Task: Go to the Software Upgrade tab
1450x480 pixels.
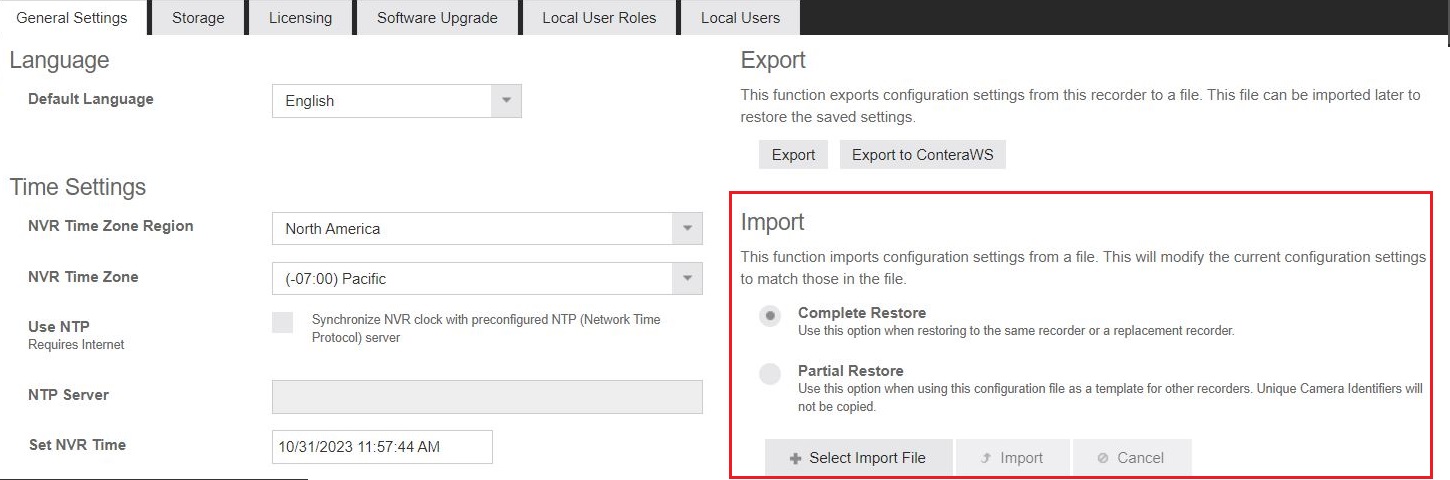Action: click(437, 18)
